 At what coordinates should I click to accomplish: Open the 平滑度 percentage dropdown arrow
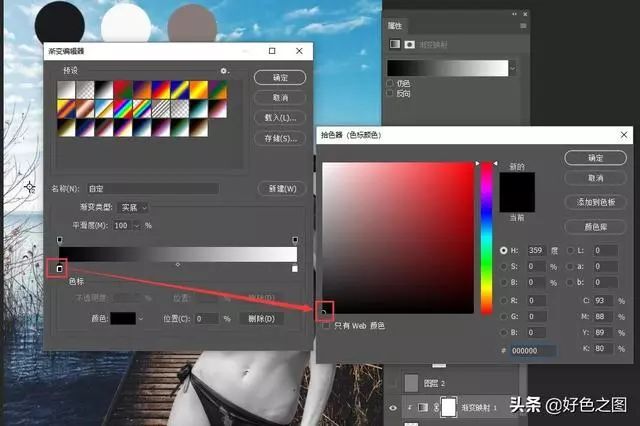[138, 226]
